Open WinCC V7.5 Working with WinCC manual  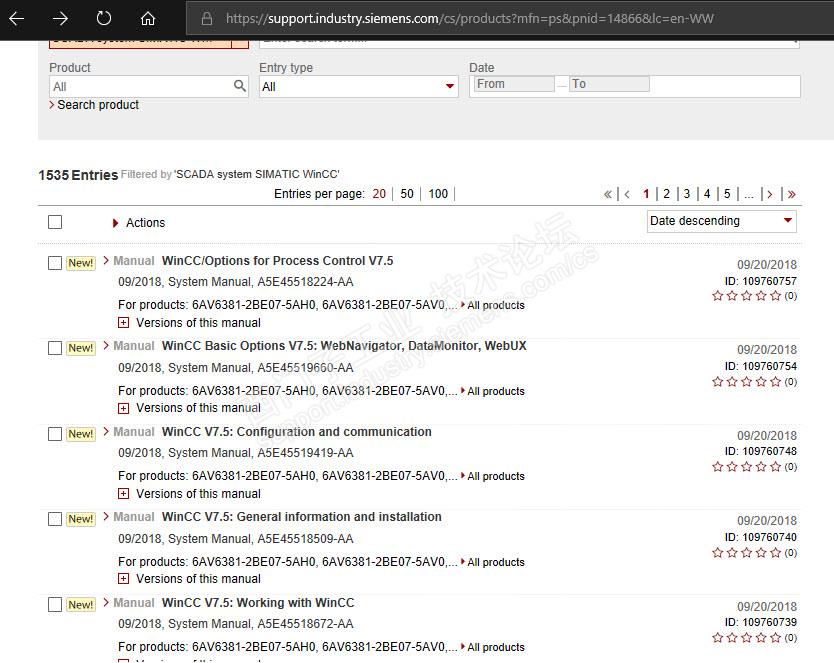(x=258, y=602)
